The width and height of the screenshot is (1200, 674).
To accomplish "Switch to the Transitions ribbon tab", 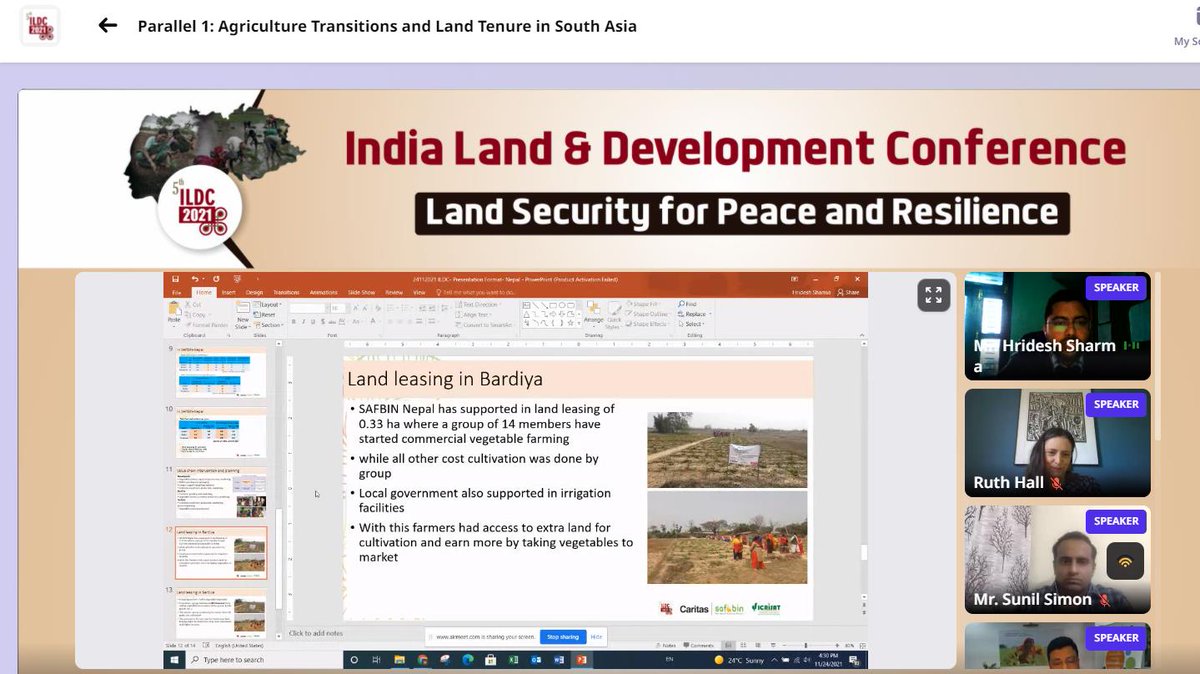I will click(x=286, y=292).
